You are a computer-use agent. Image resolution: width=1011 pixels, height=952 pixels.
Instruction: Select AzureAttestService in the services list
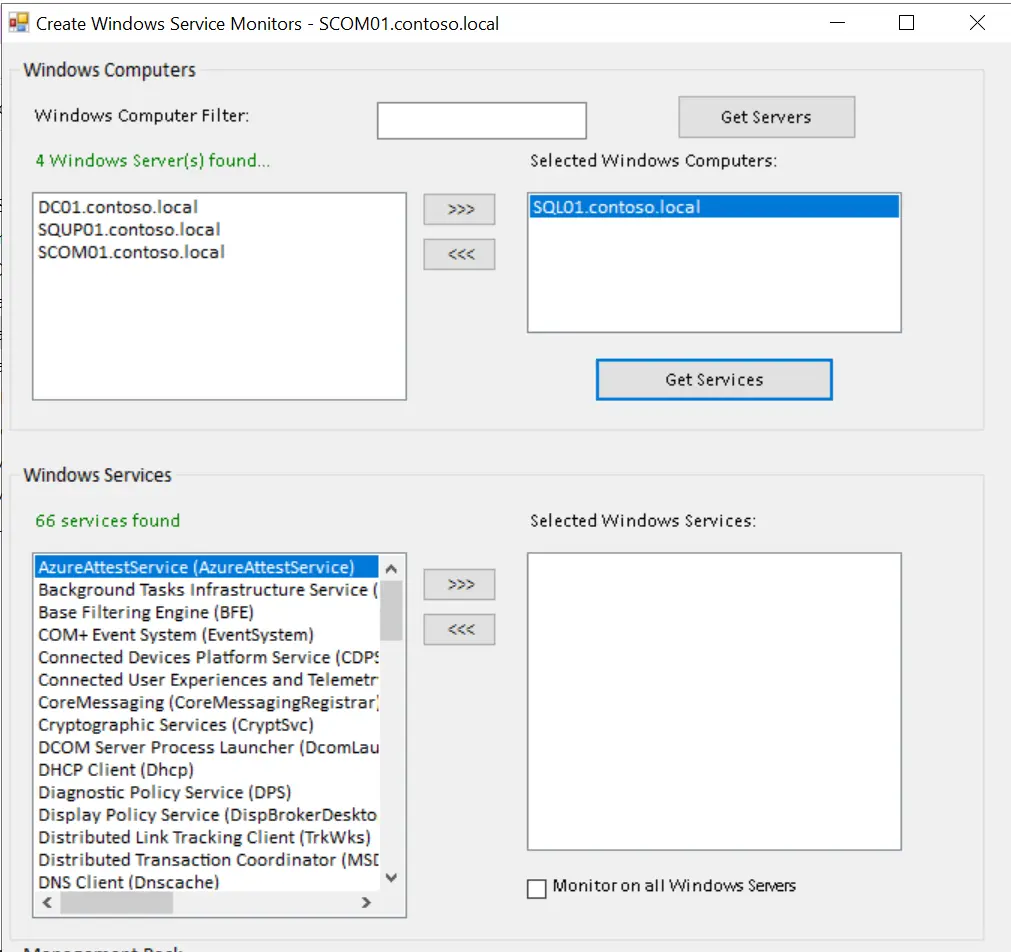[x=196, y=568]
